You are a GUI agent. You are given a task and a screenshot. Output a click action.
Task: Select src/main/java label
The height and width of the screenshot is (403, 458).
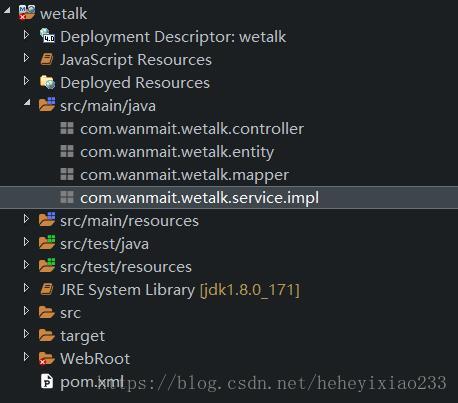pyautogui.click(x=108, y=106)
